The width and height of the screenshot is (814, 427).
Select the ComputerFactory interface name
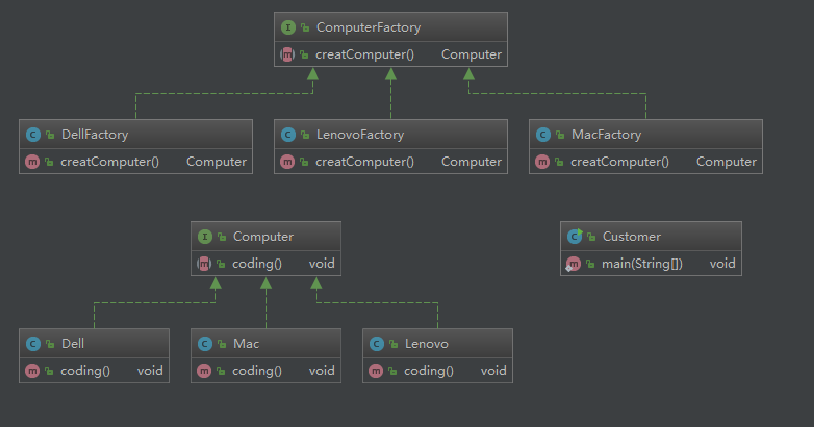(x=369, y=27)
